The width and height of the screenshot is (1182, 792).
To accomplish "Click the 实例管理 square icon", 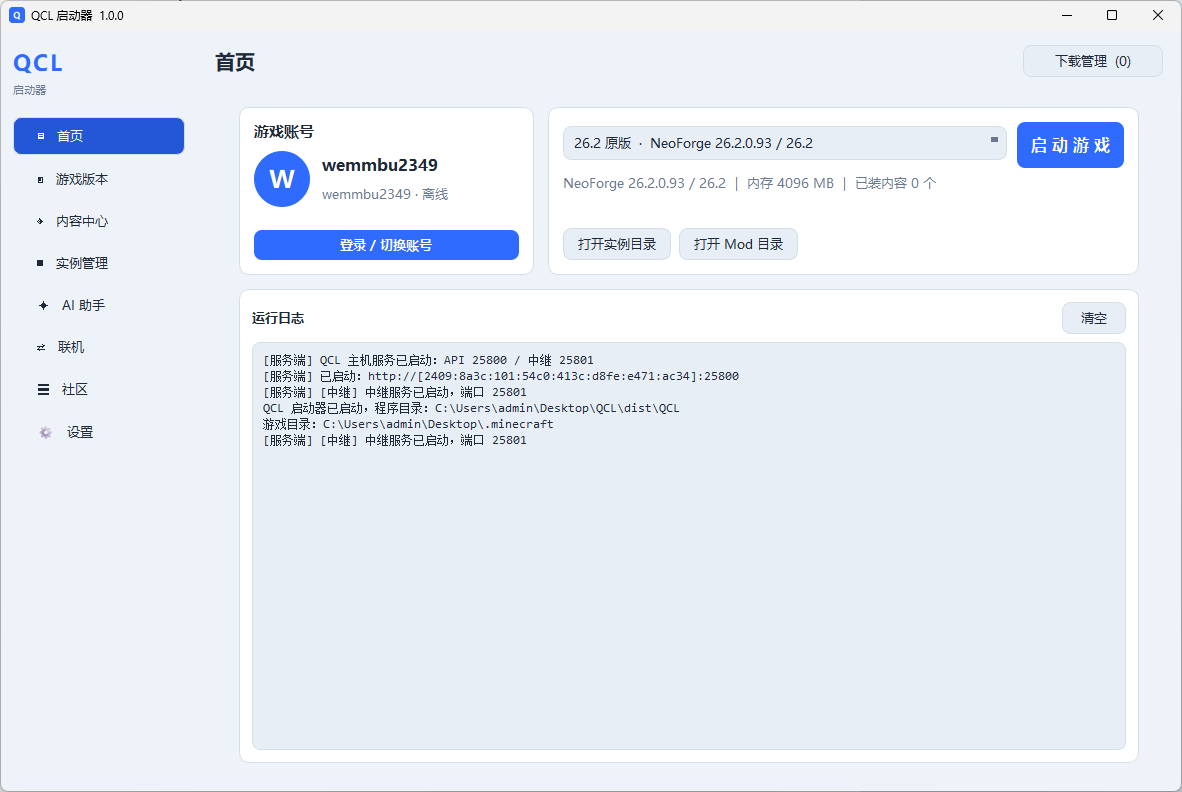I will (x=41, y=263).
